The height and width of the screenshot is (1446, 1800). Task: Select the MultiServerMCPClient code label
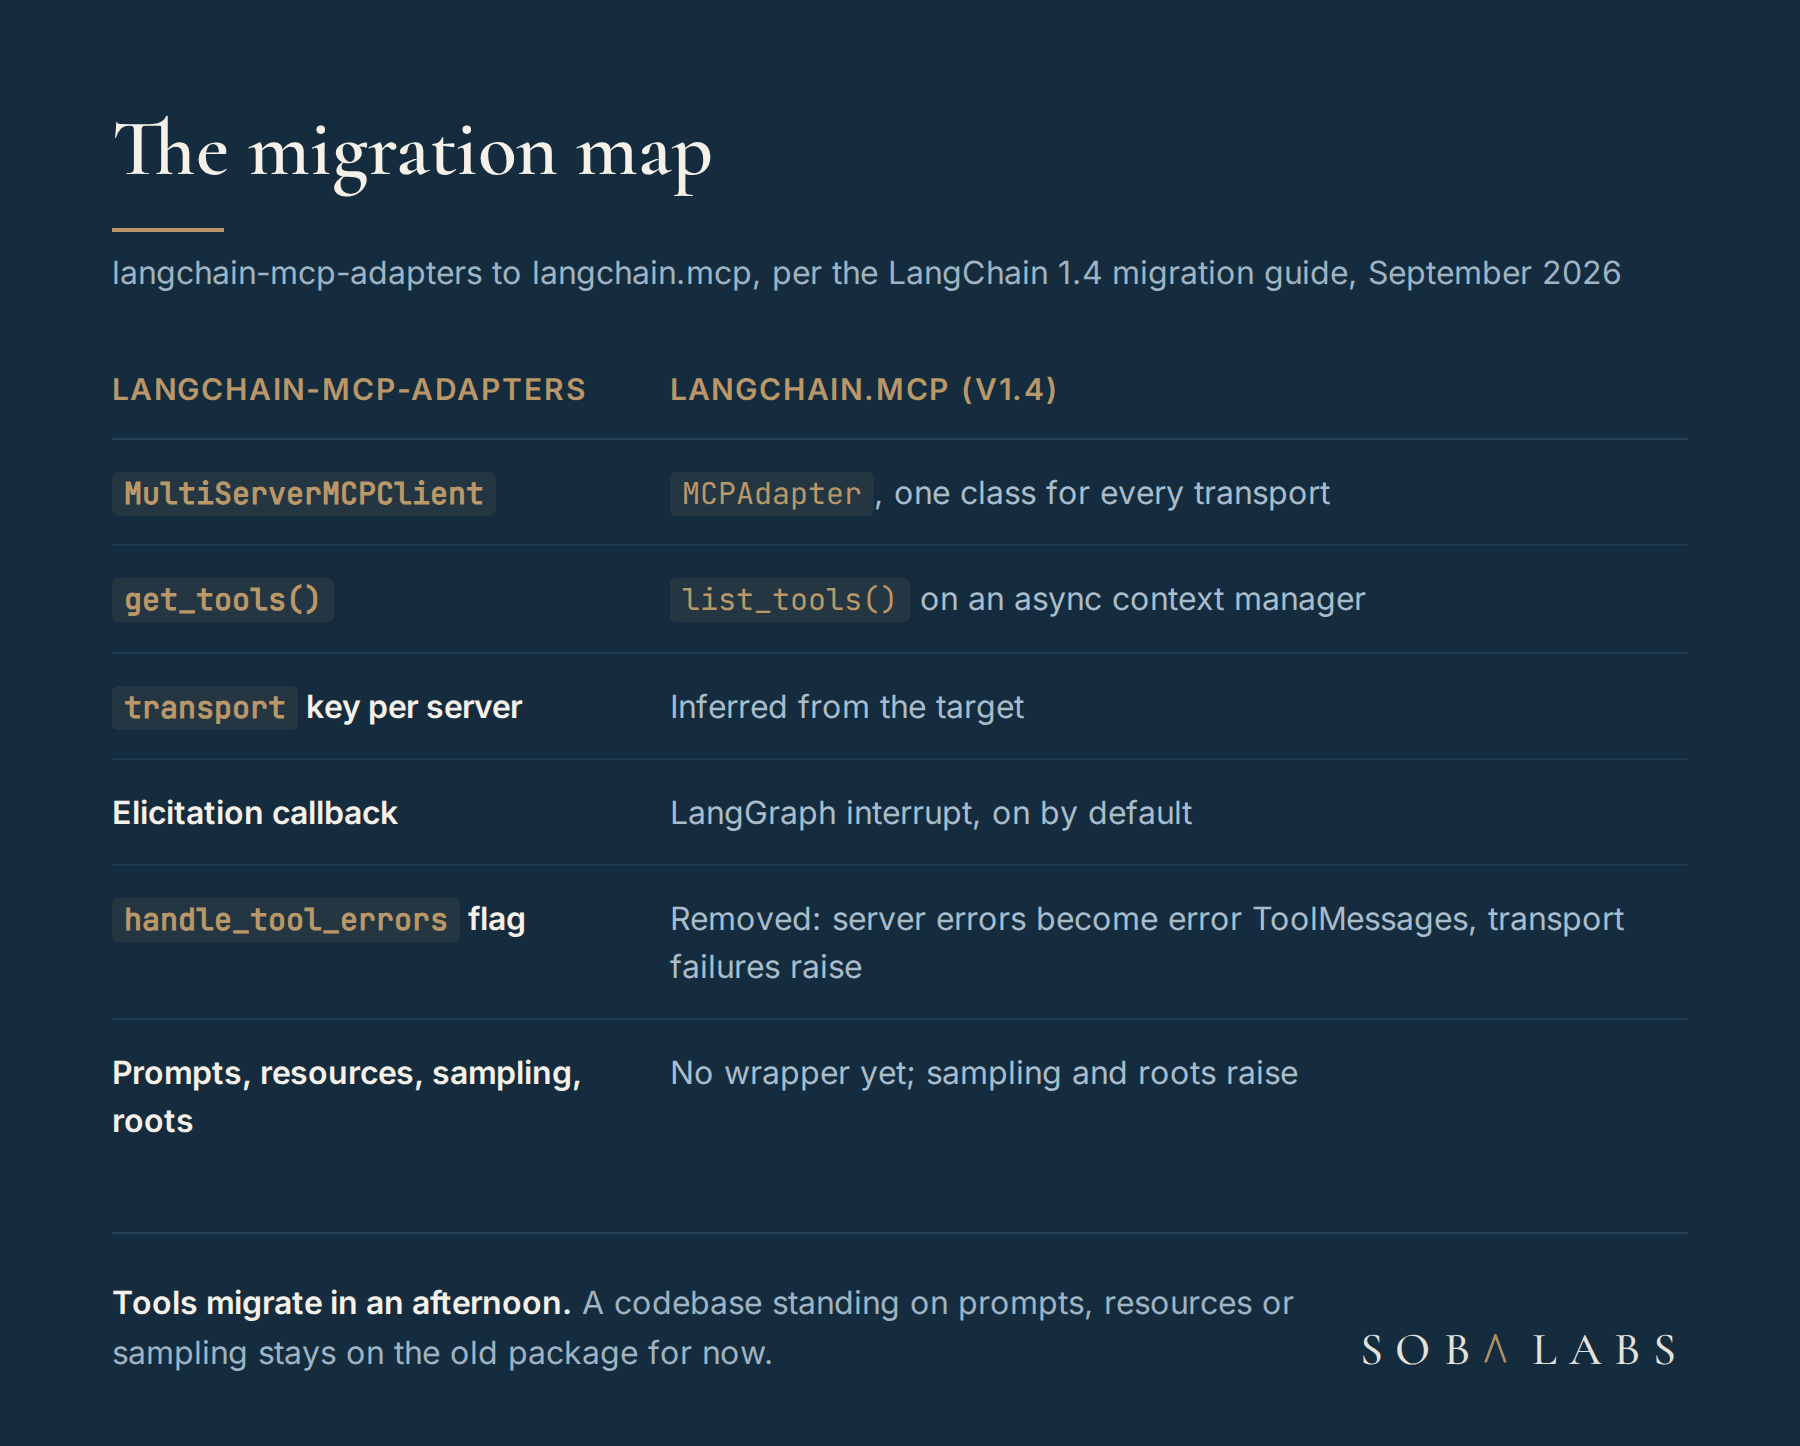pyautogui.click(x=304, y=494)
